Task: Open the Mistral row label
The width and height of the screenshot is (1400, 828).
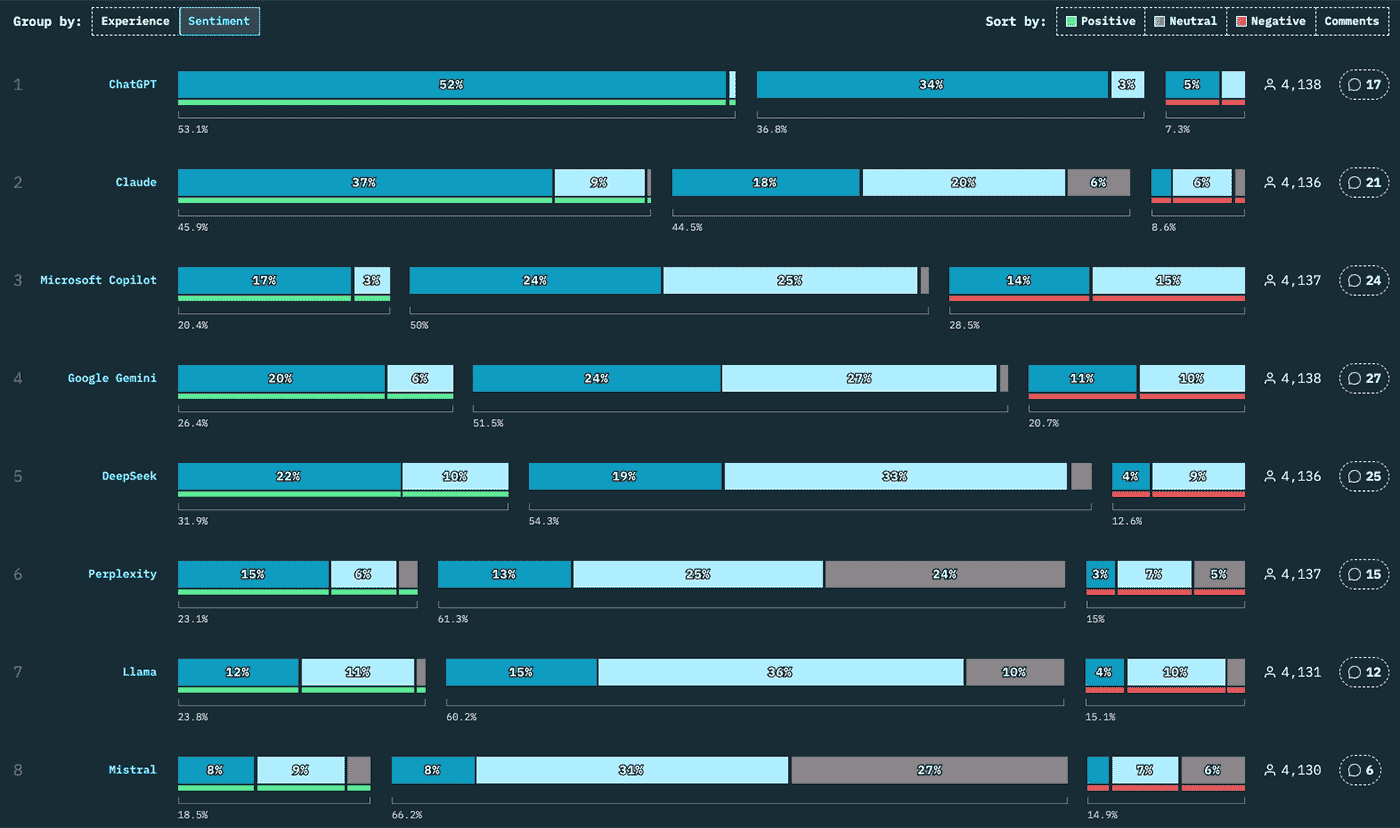Action: 133,770
